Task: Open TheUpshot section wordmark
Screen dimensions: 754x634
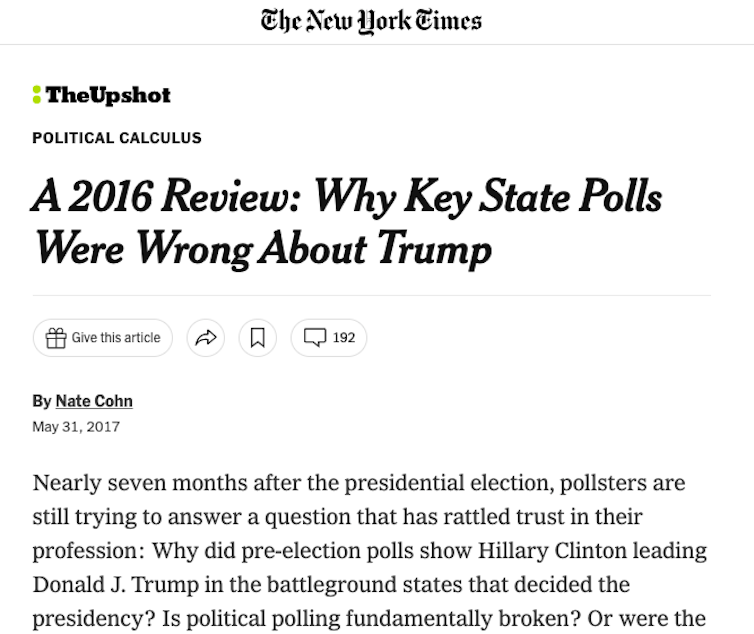Action: tap(108, 96)
